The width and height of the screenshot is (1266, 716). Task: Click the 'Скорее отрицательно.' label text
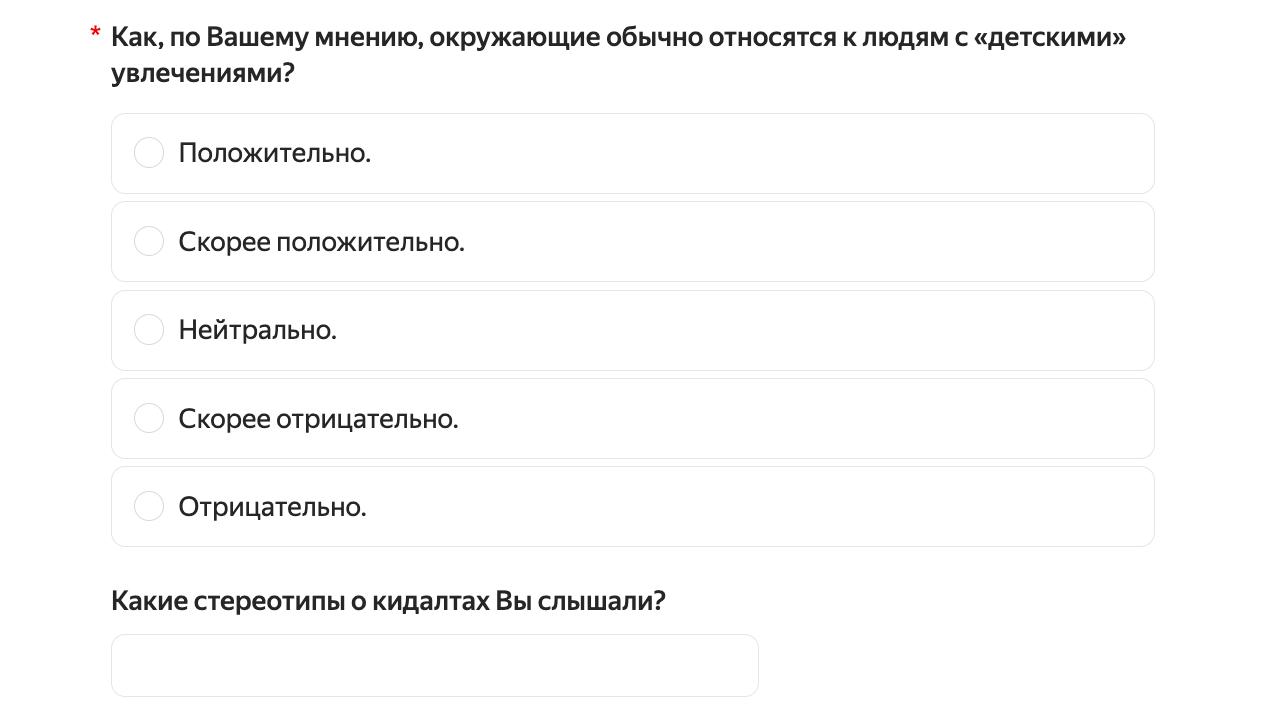(319, 419)
